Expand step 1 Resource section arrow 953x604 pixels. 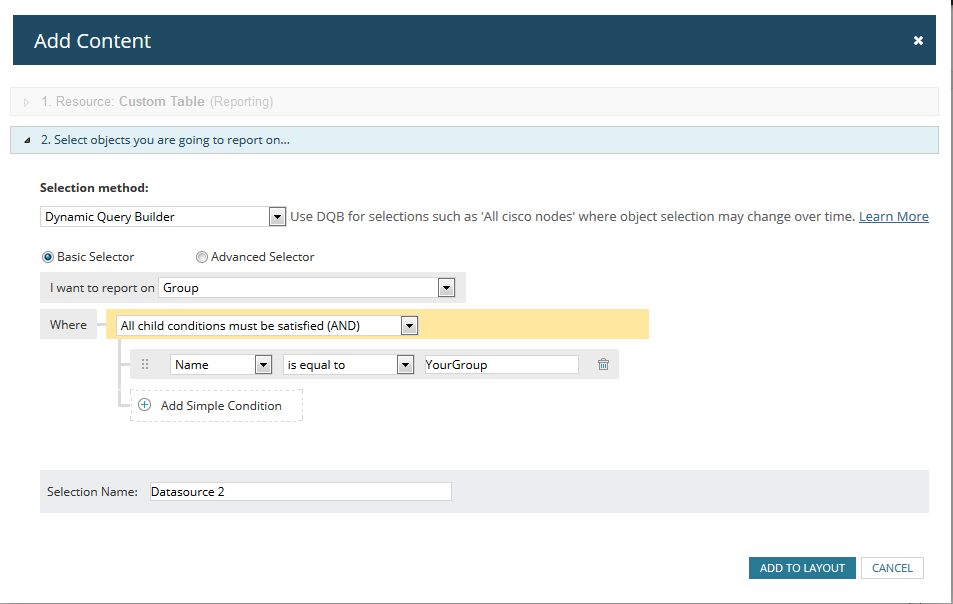click(x=26, y=102)
